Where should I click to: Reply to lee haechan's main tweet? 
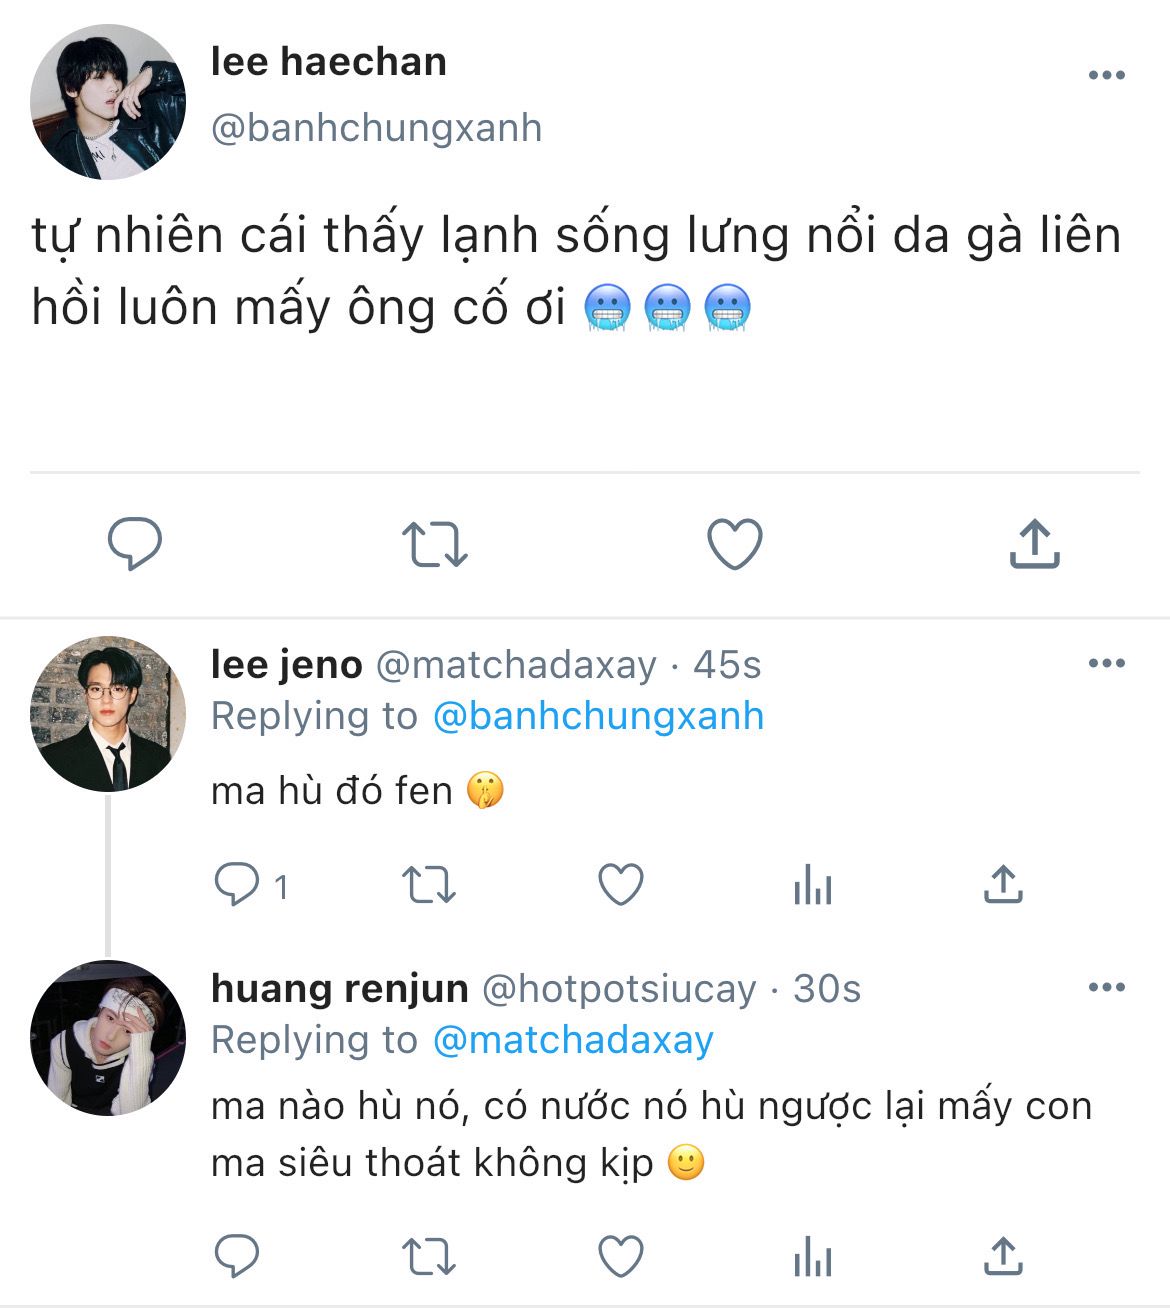click(135, 544)
